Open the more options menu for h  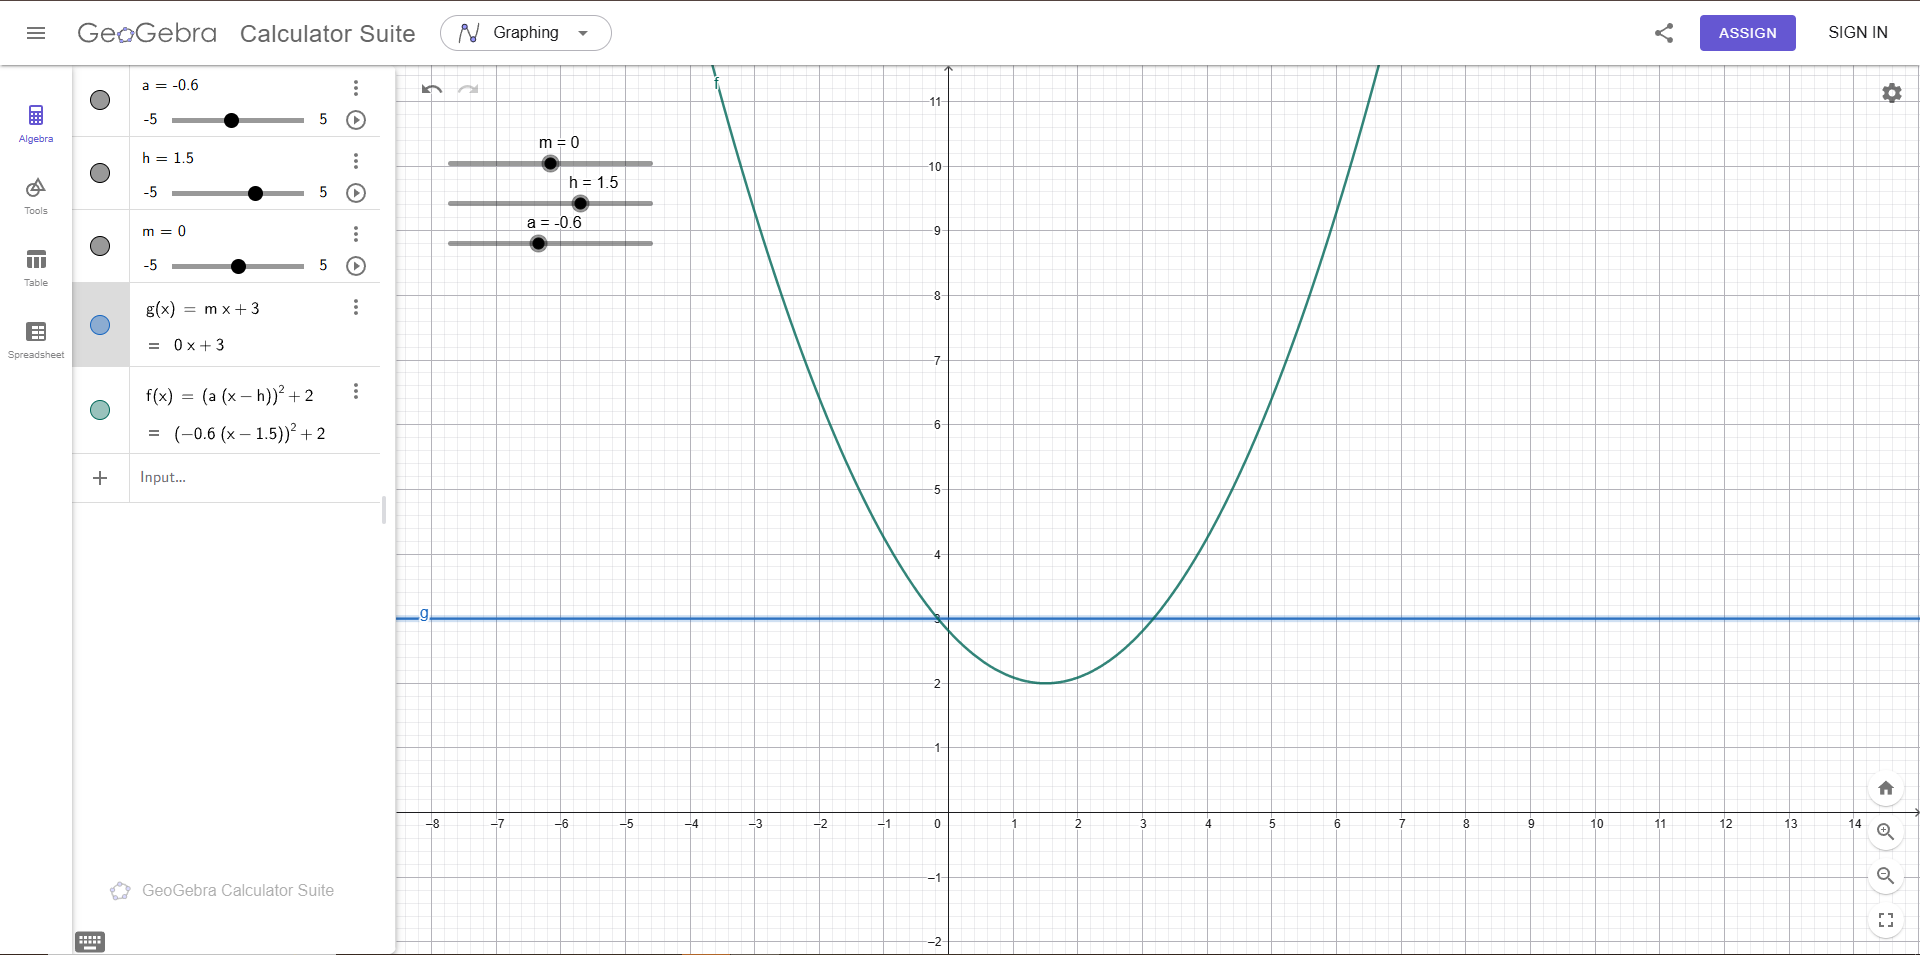click(356, 161)
